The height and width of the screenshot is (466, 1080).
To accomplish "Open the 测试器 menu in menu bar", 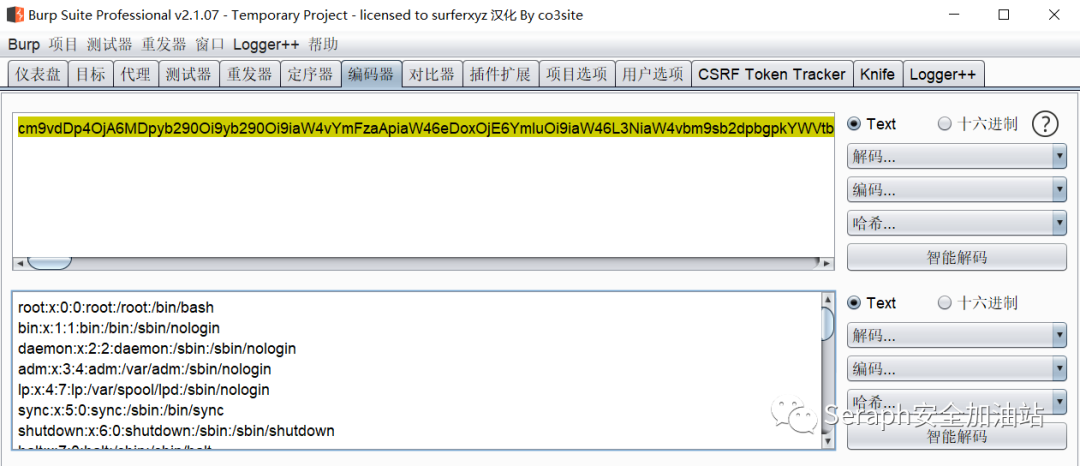I will (x=110, y=45).
